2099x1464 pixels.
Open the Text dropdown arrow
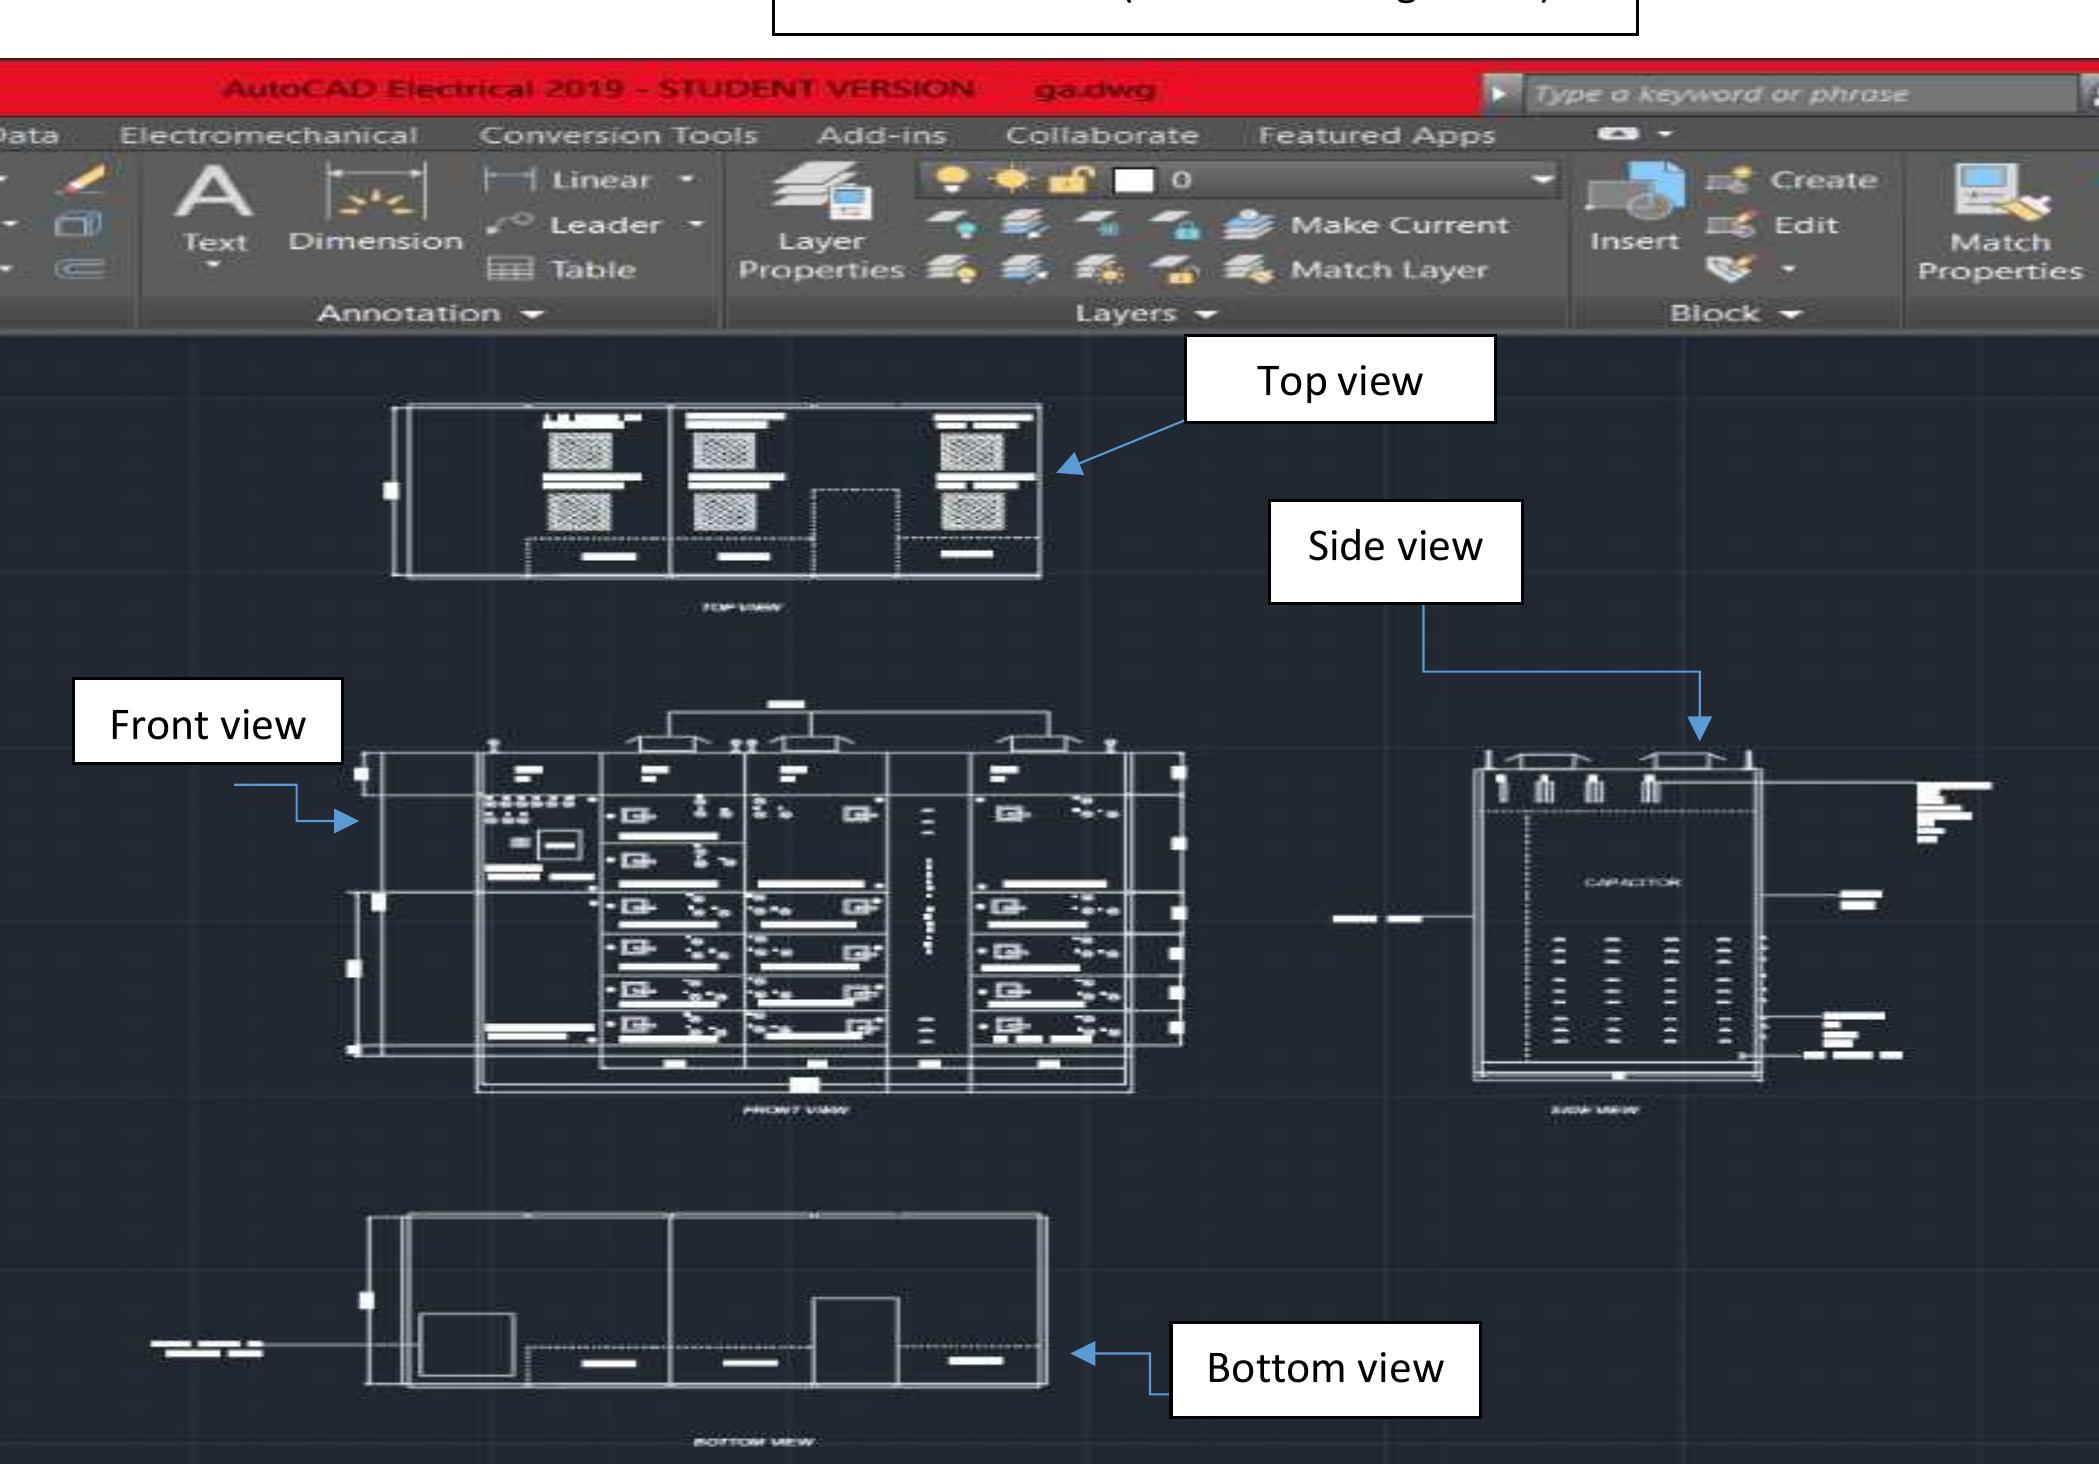click(213, 266)
